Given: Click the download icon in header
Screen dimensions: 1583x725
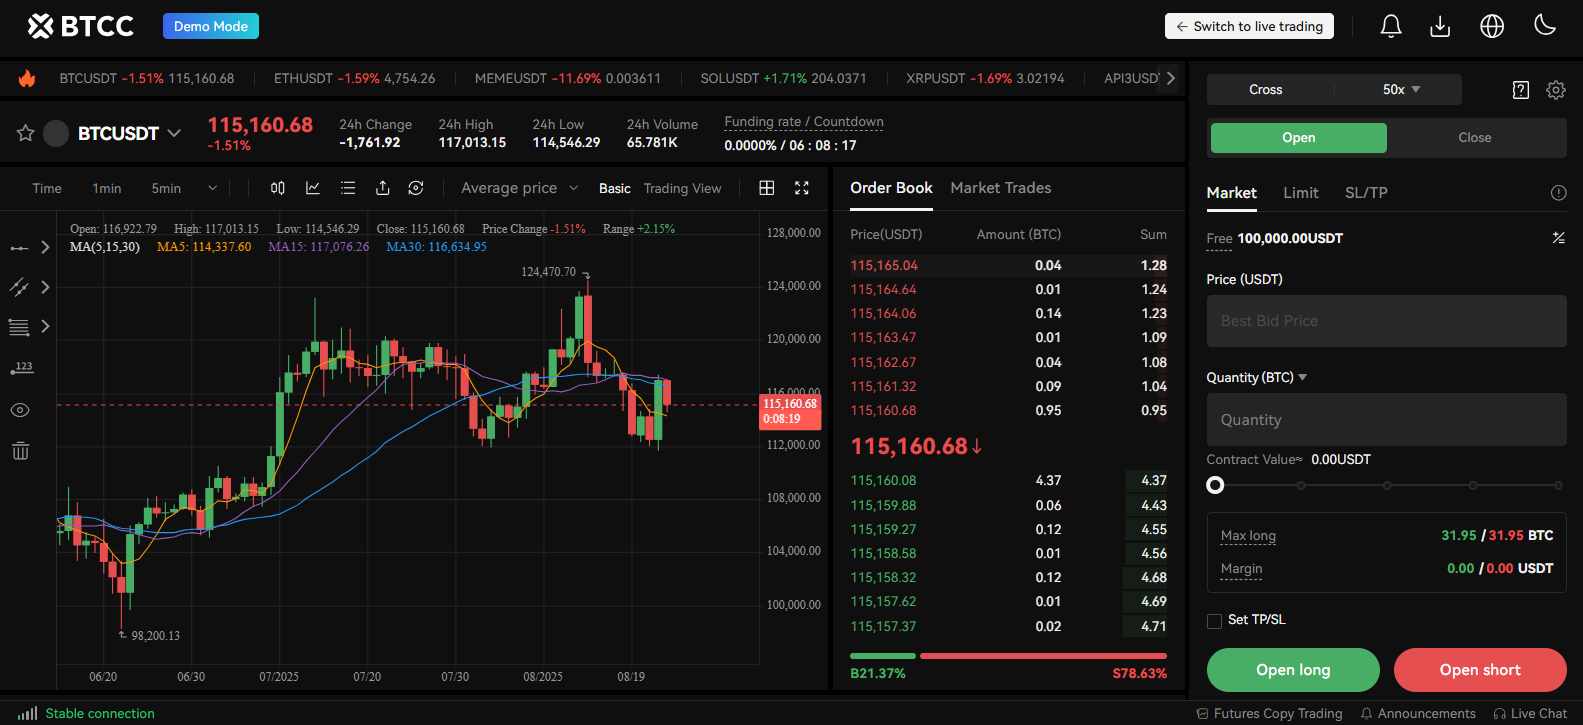Looking at the screenshot, I should (1440, 27).
